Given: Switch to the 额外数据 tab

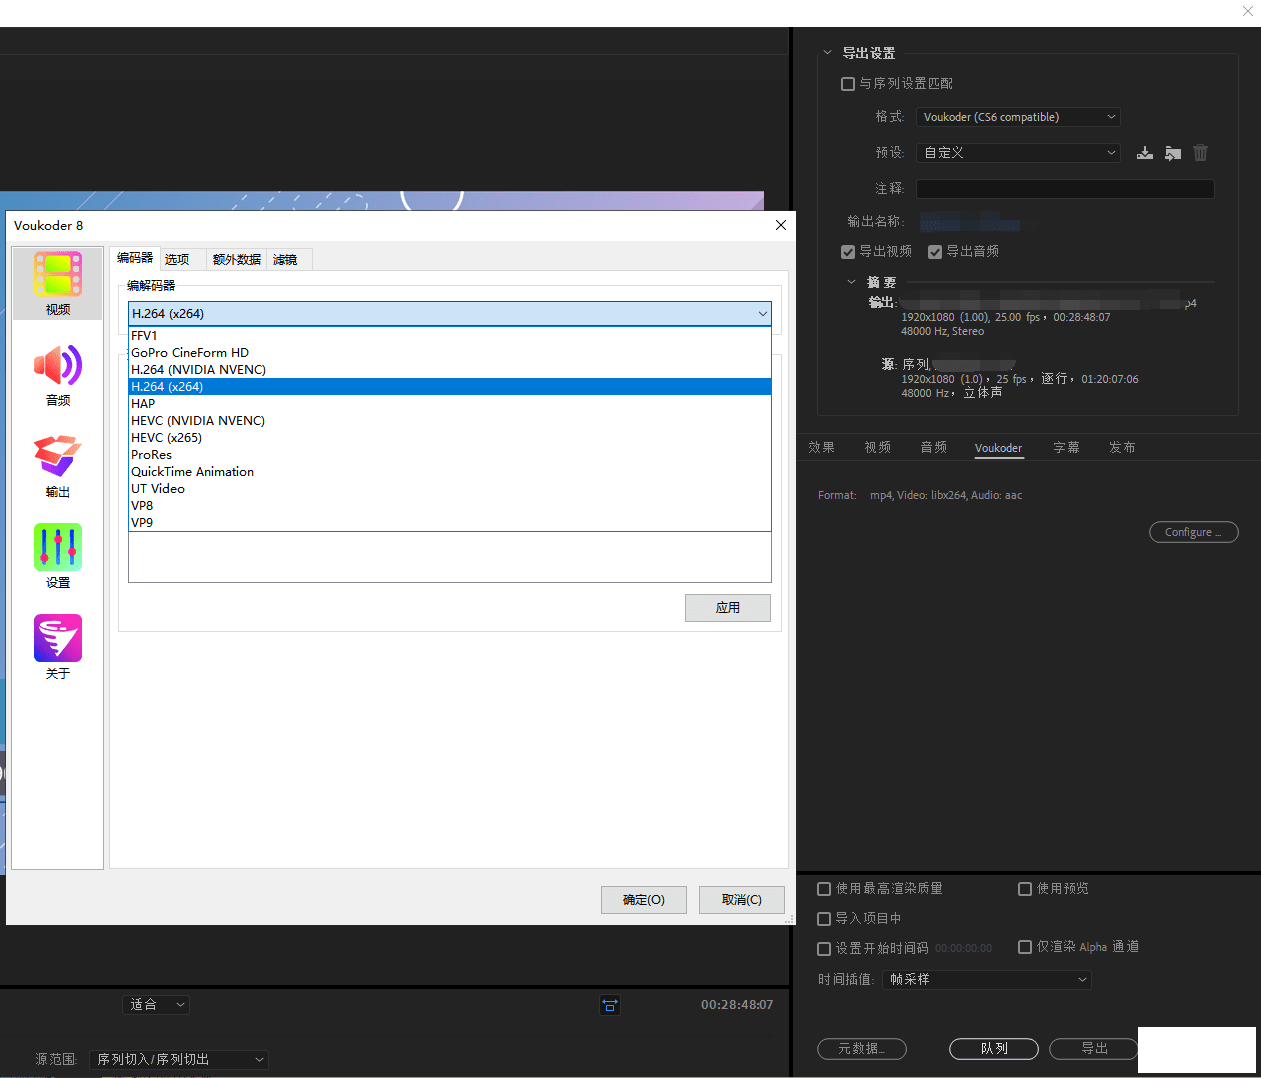Looking at the screenshot, I should pyautogui.click(x=237, y=260).
